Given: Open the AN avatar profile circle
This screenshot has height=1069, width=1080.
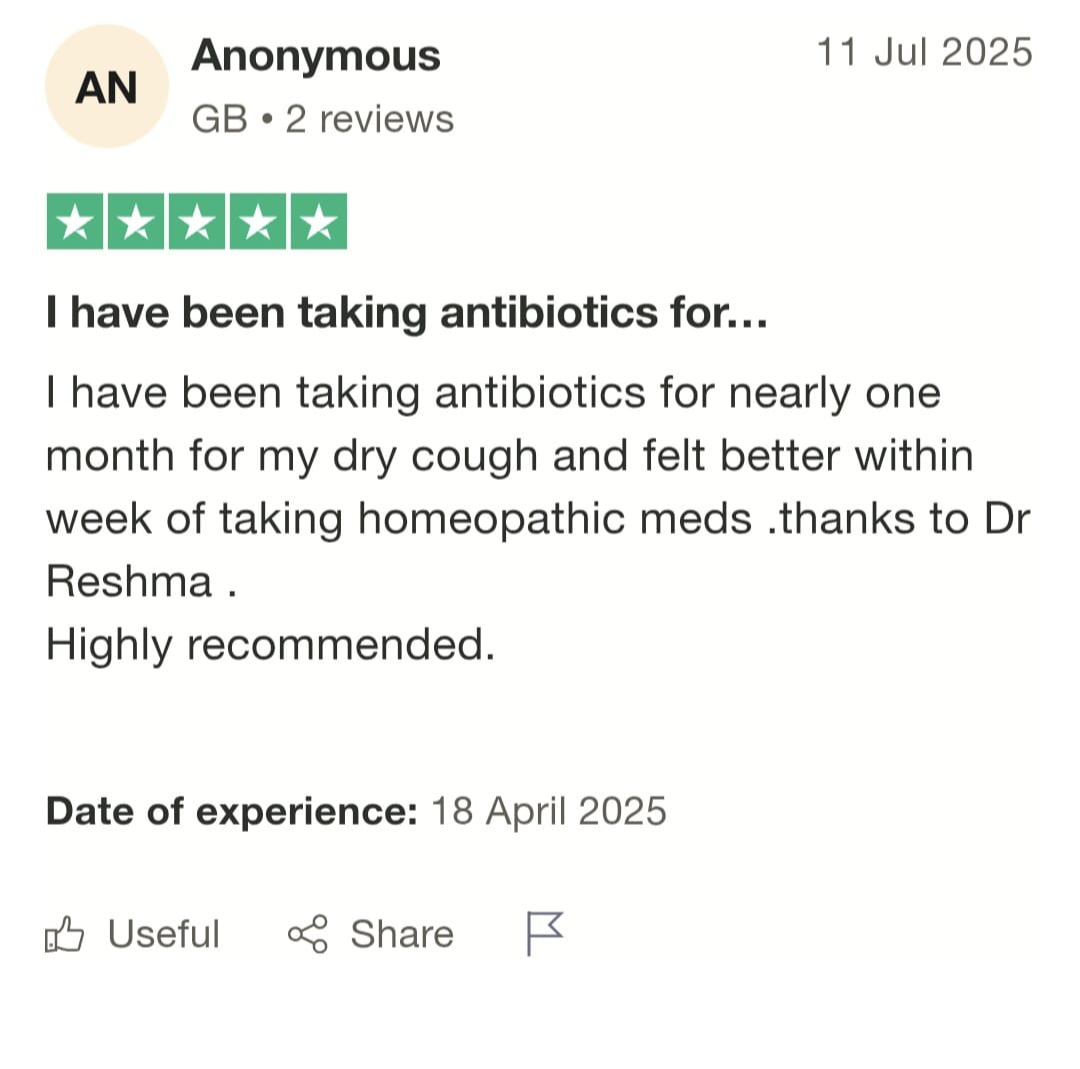Looking at the screenshot, I should [x=106, y=87].
